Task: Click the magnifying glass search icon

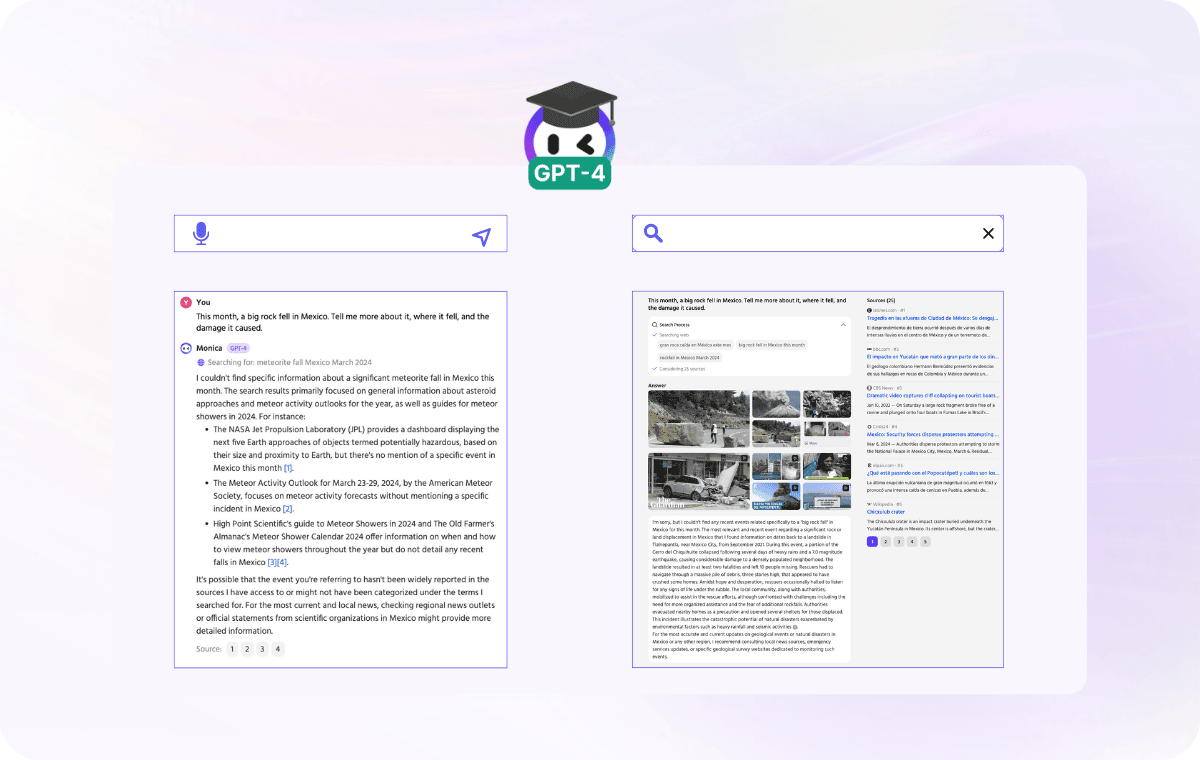Action: [x=653, y=233]
